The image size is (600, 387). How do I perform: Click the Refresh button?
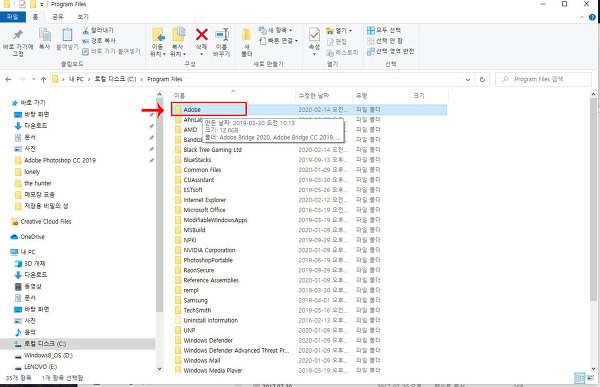(x=482, y=80)
